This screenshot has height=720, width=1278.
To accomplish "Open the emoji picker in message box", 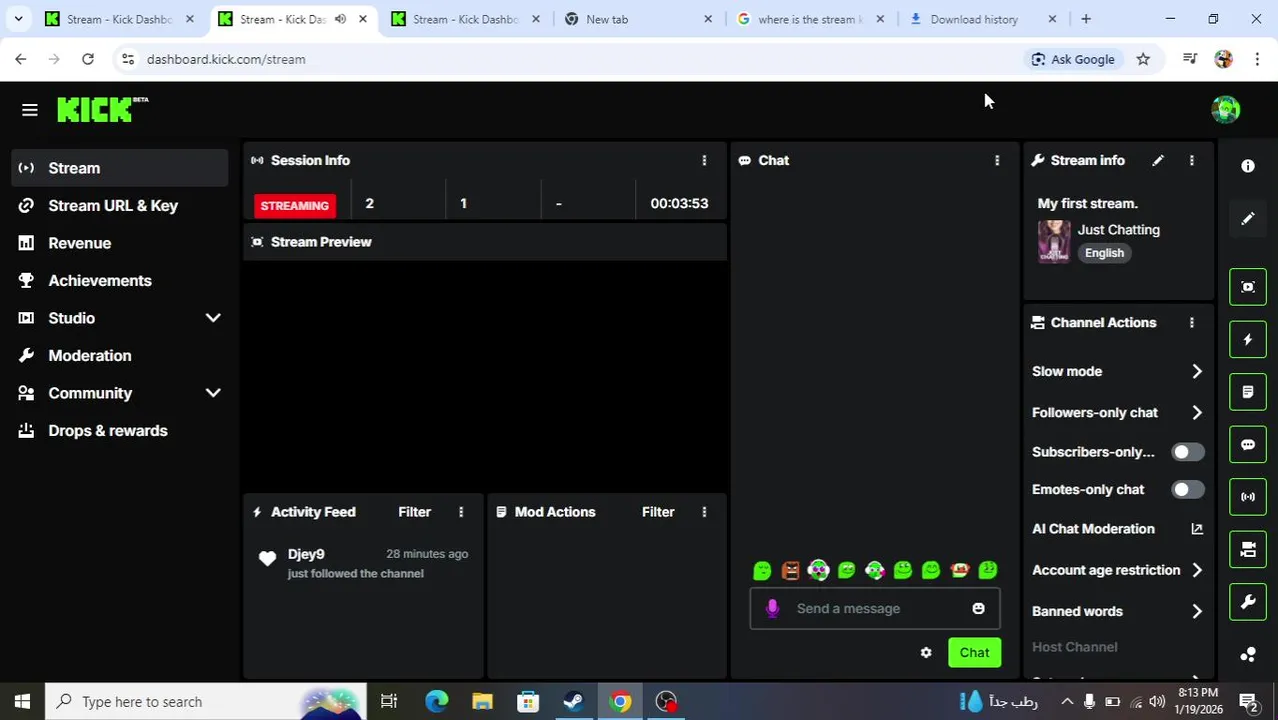I will [978, 608].
